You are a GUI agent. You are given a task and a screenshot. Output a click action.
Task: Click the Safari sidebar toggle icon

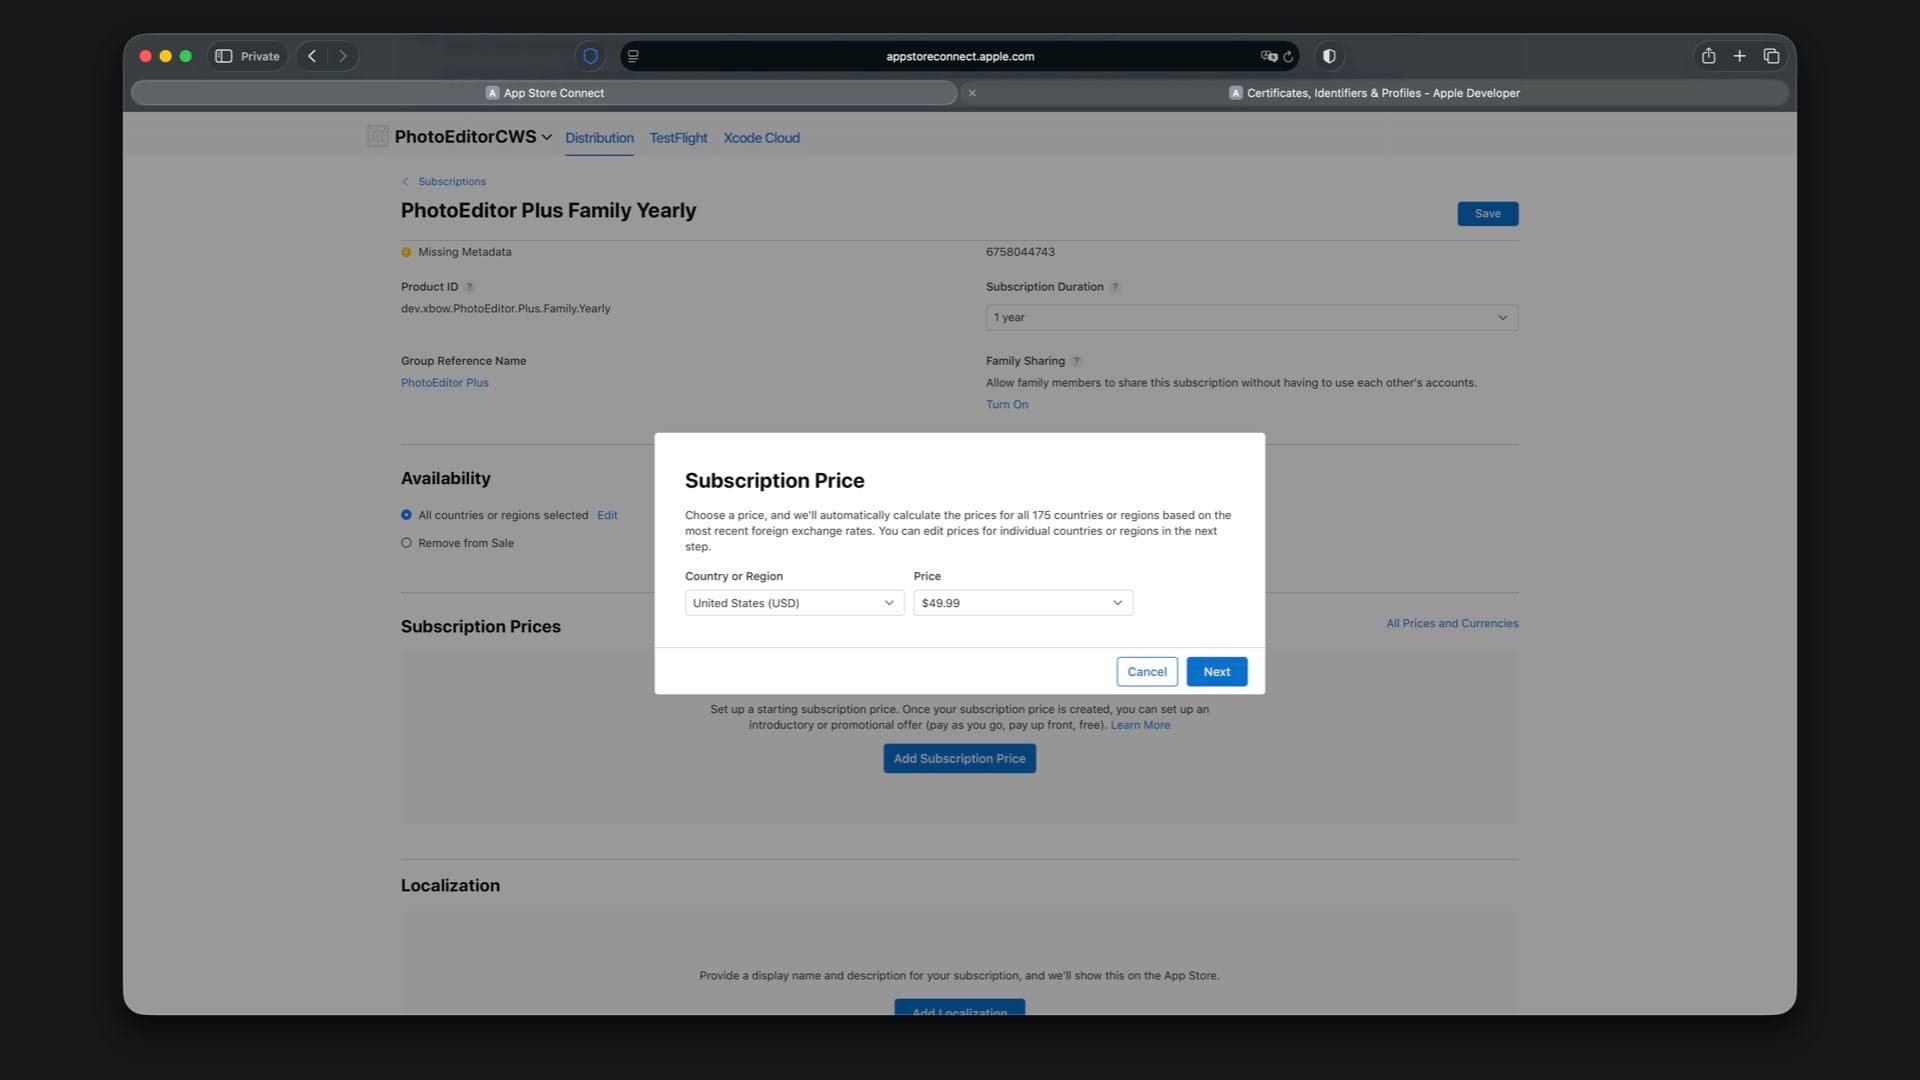(224, 56)
